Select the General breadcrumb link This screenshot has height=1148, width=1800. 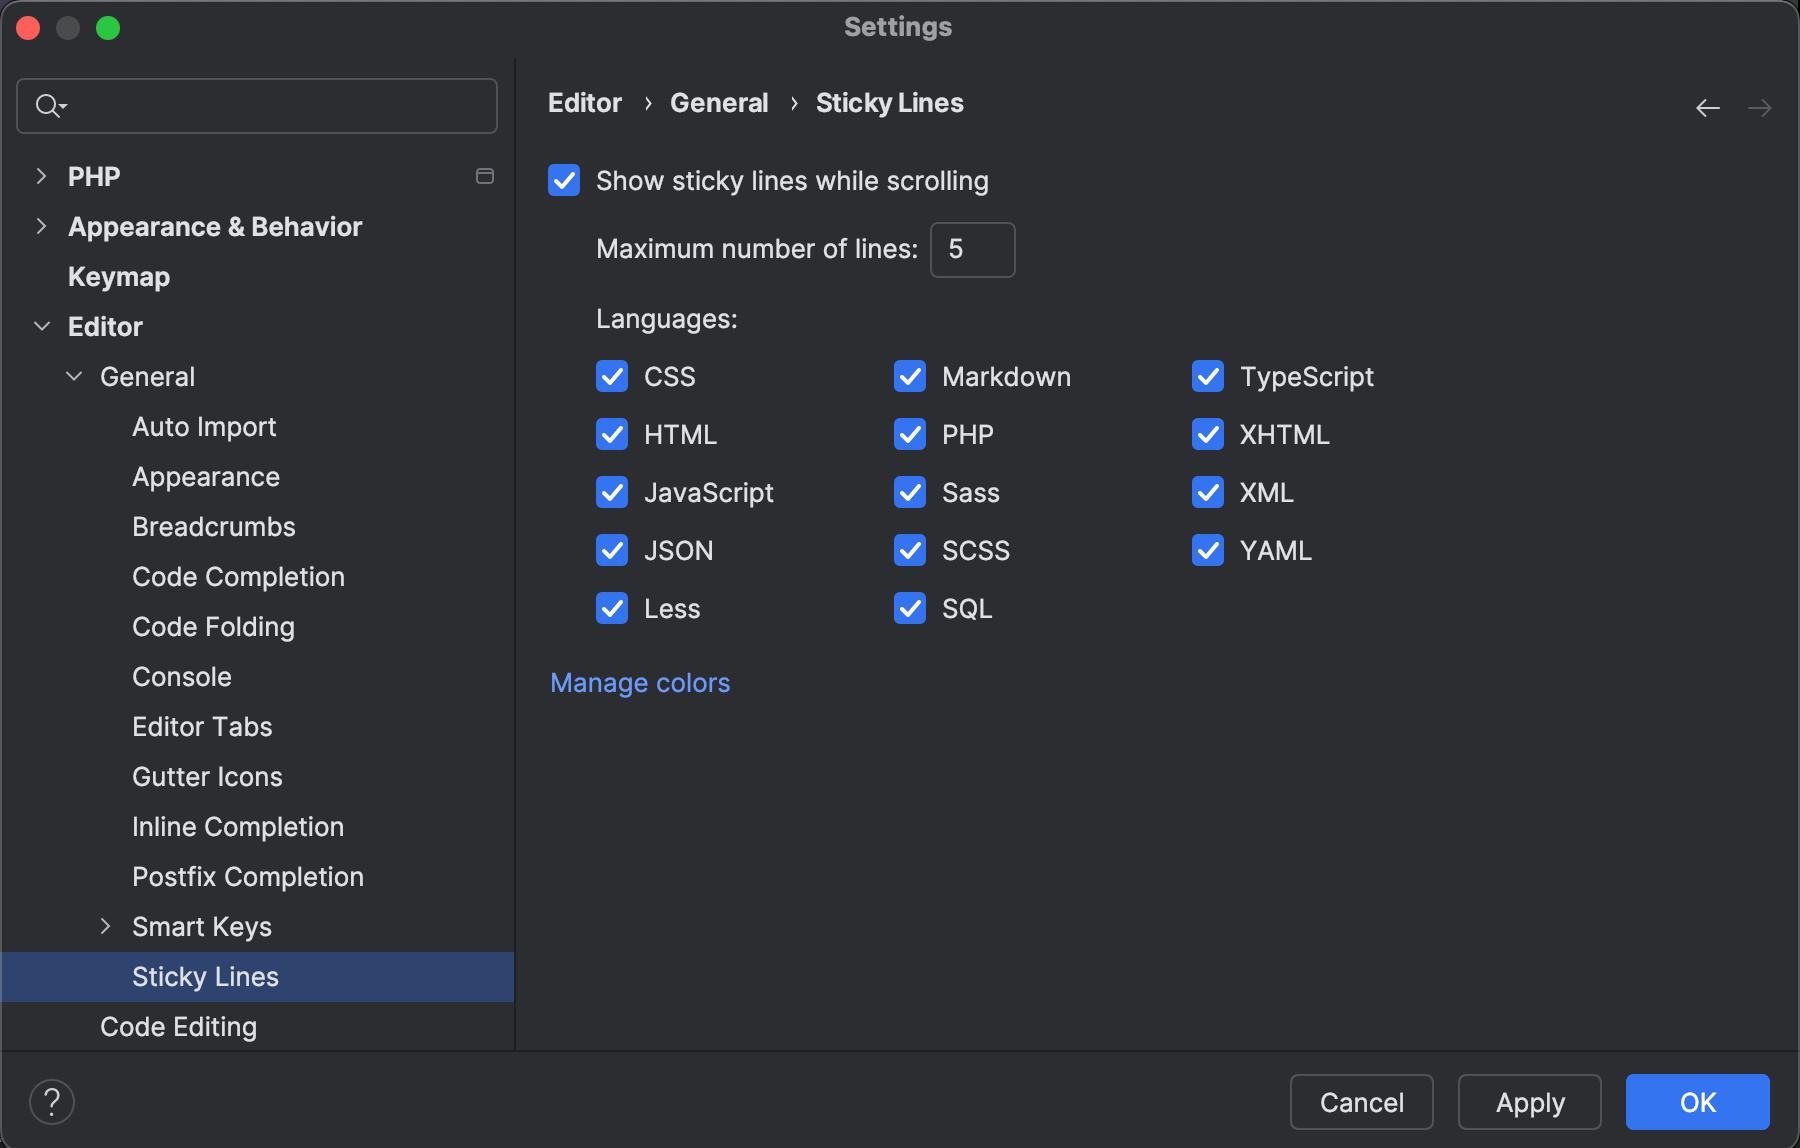pyautogui.click(x=719, y=102)
